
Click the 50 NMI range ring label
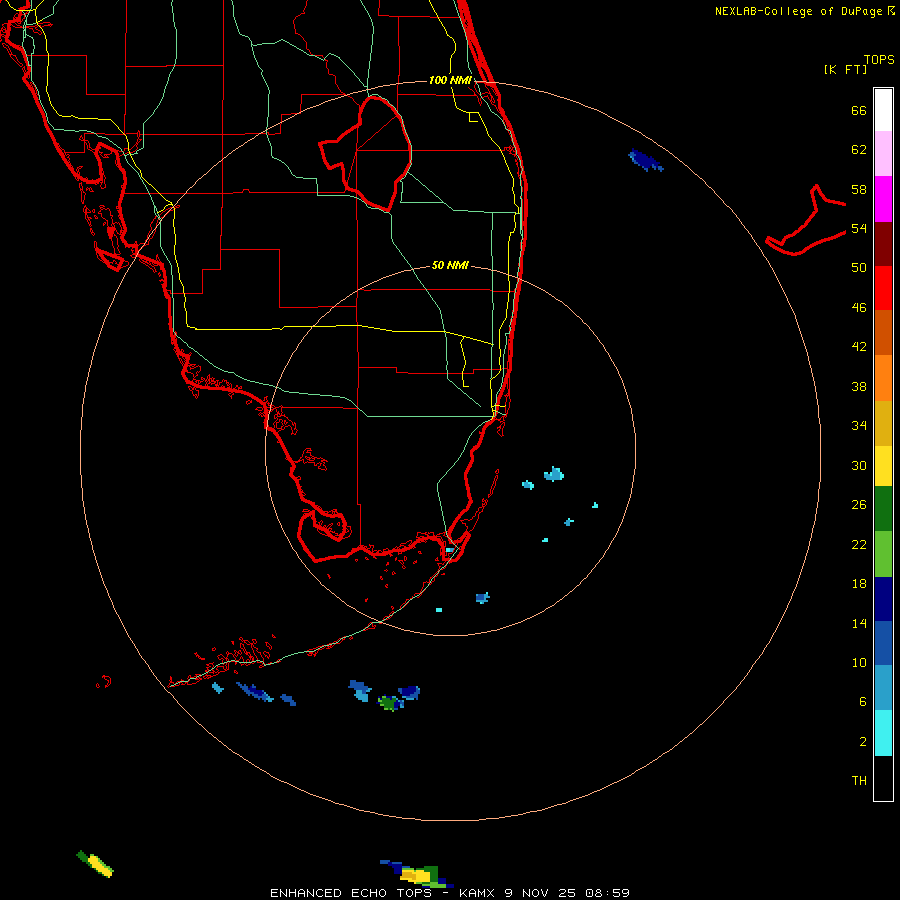click(450, 265)
